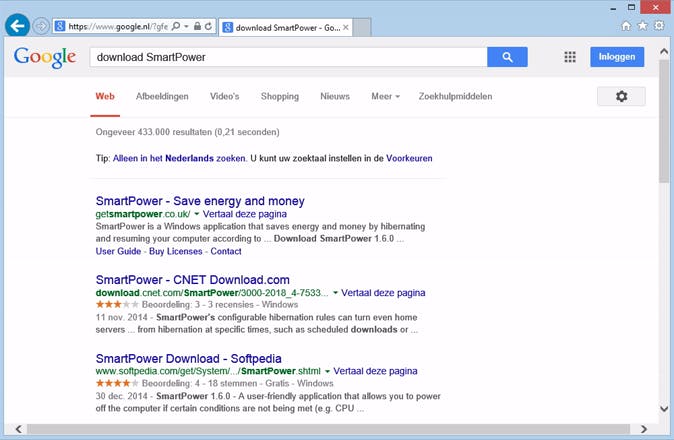Open 'SmartPower - Save energy and money' result

coord(200,201)
